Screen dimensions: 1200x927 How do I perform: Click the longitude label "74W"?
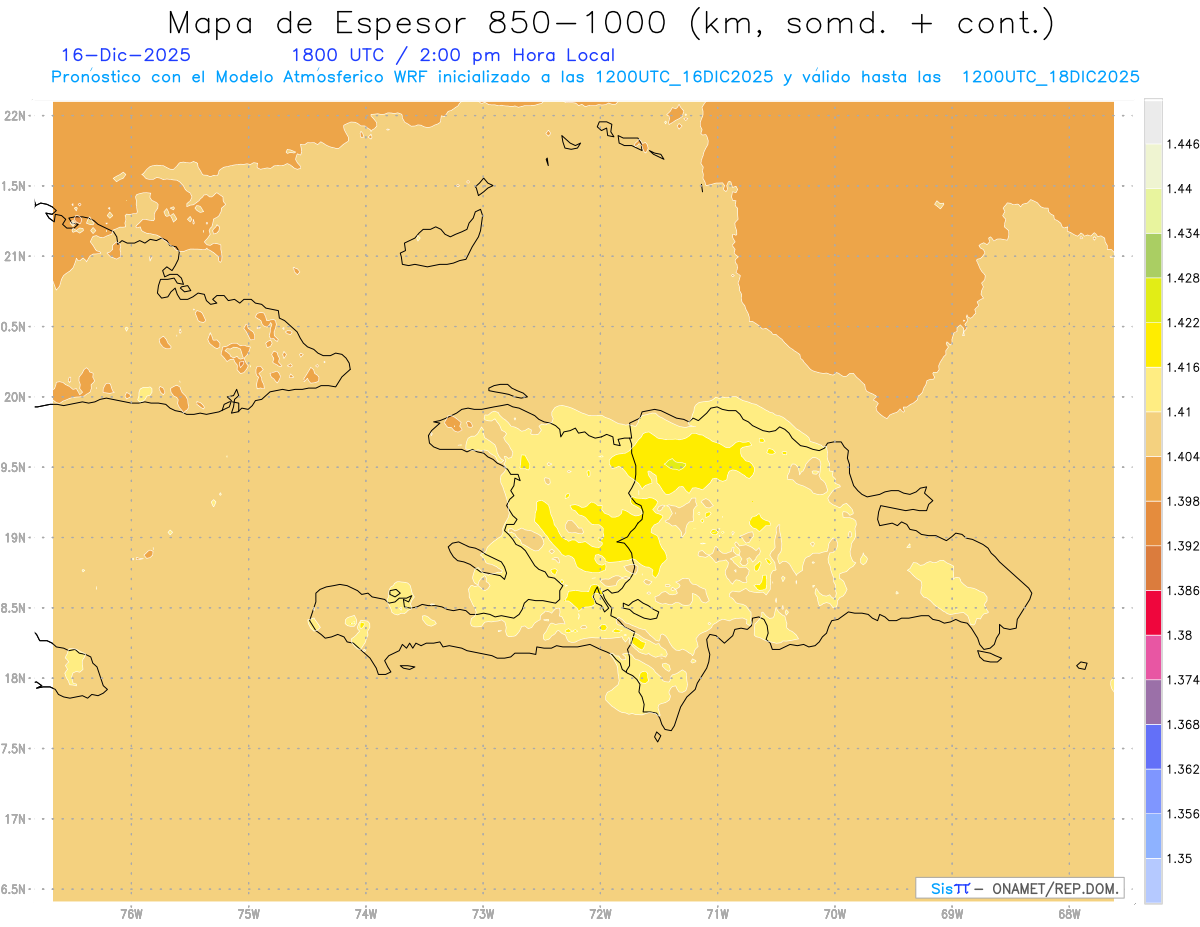click(366, 915)
